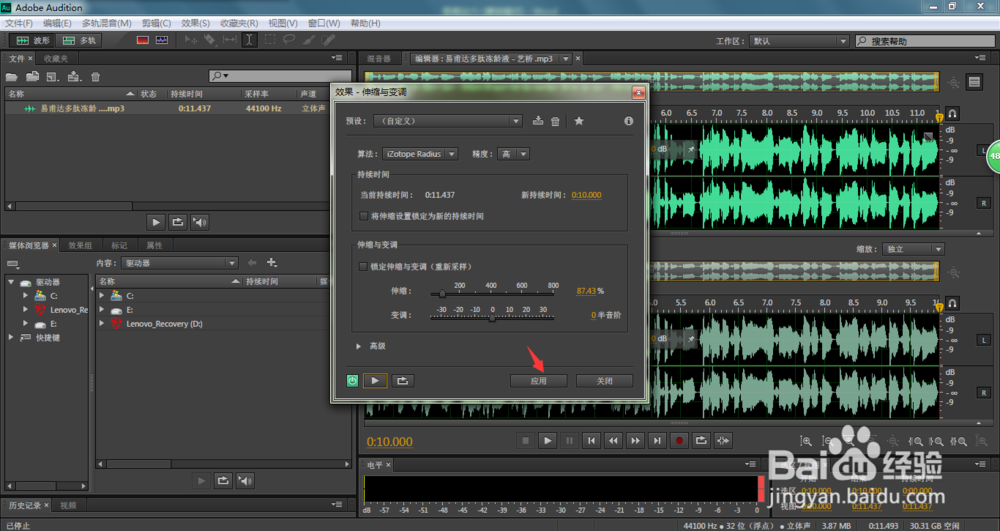The image size is (1000, 531).
Task: Mark preset as favorite with star icon
Action: pyautogui.click(x=578, y=120)
